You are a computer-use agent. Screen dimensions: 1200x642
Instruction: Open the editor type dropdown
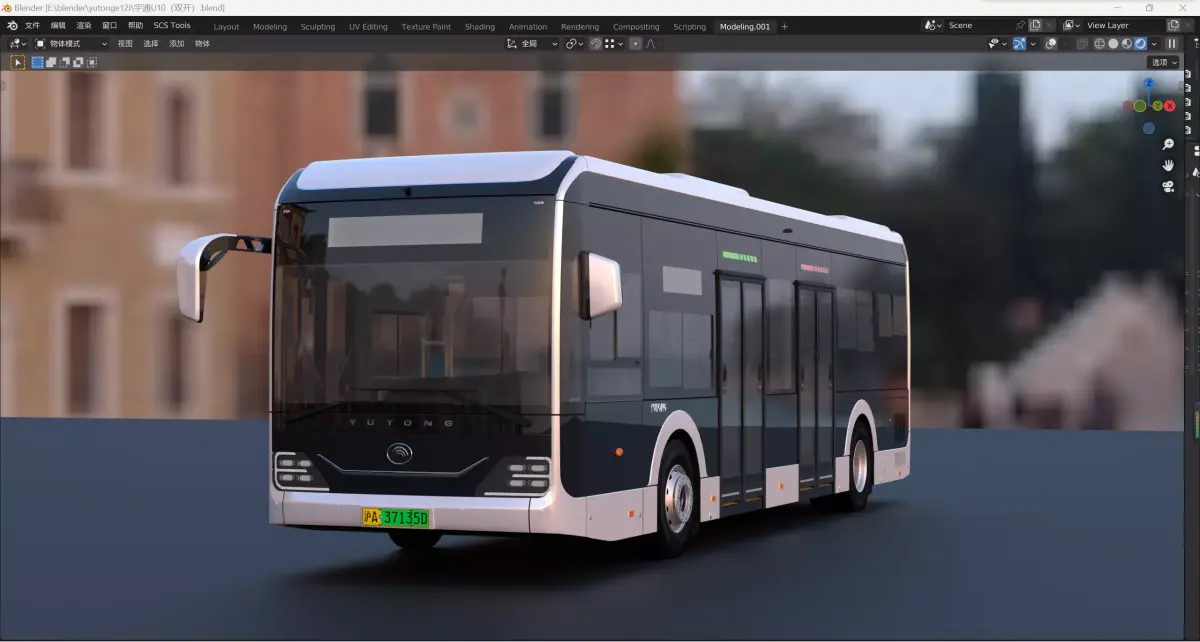pos(17,44)
